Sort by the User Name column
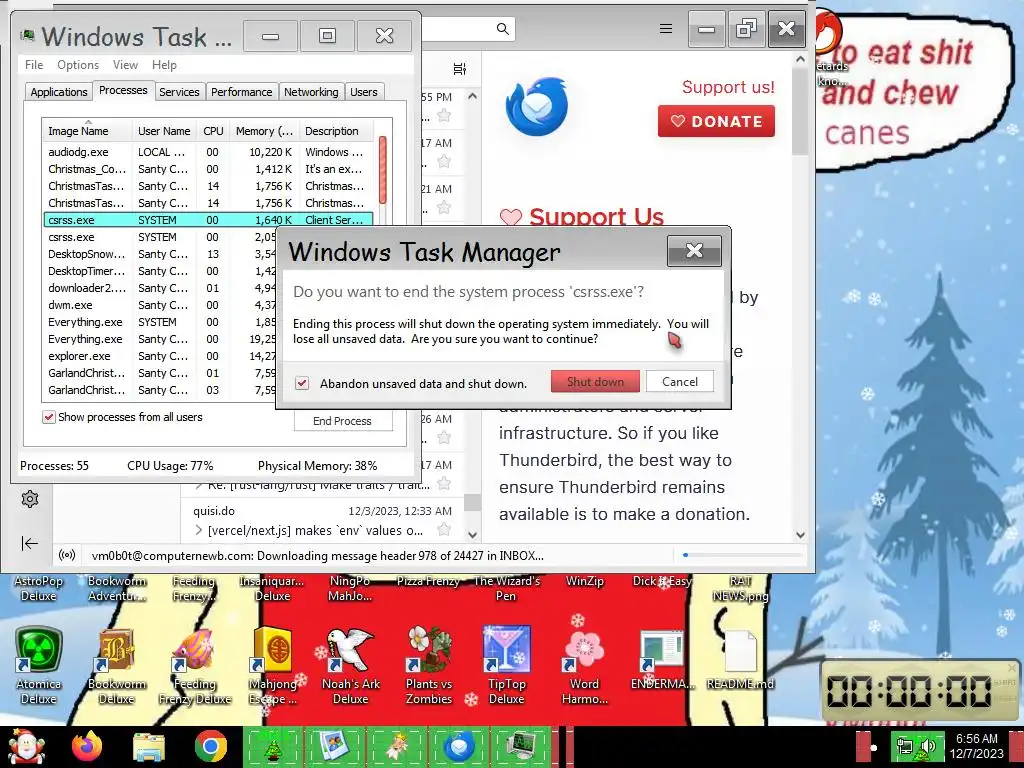The width and height of the screenshot is (1024, 768). point(165,131)
